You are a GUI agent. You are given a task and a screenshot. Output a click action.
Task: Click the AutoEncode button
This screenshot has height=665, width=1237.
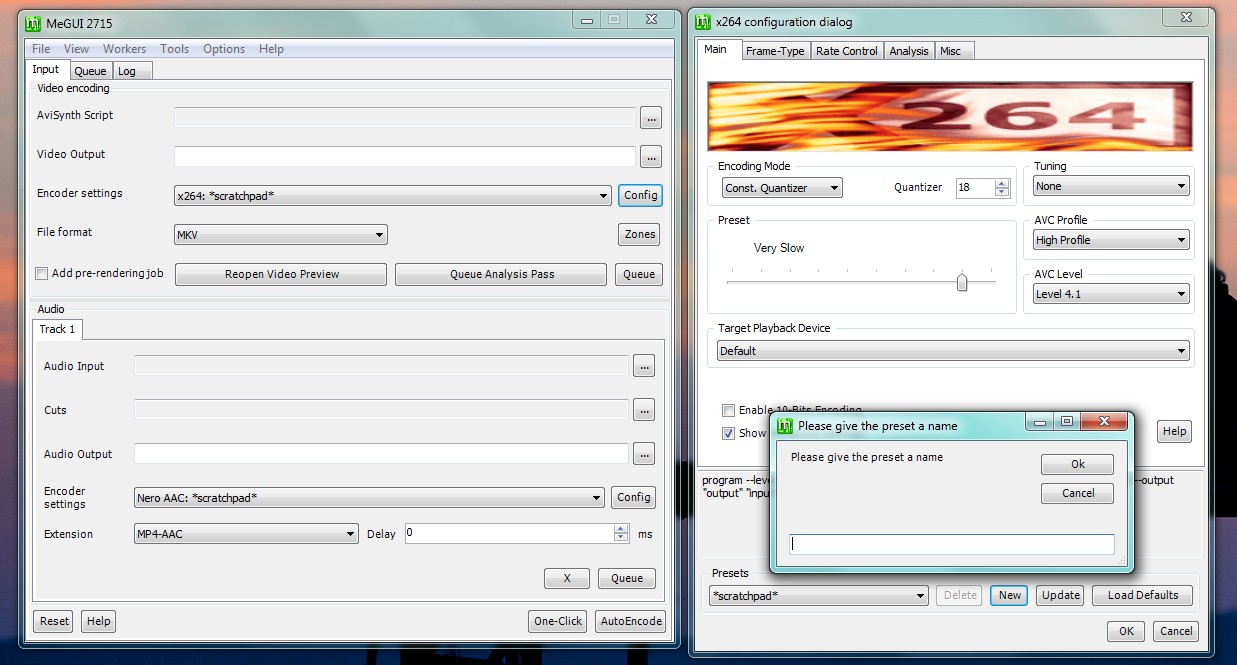(x=630, y=621)
